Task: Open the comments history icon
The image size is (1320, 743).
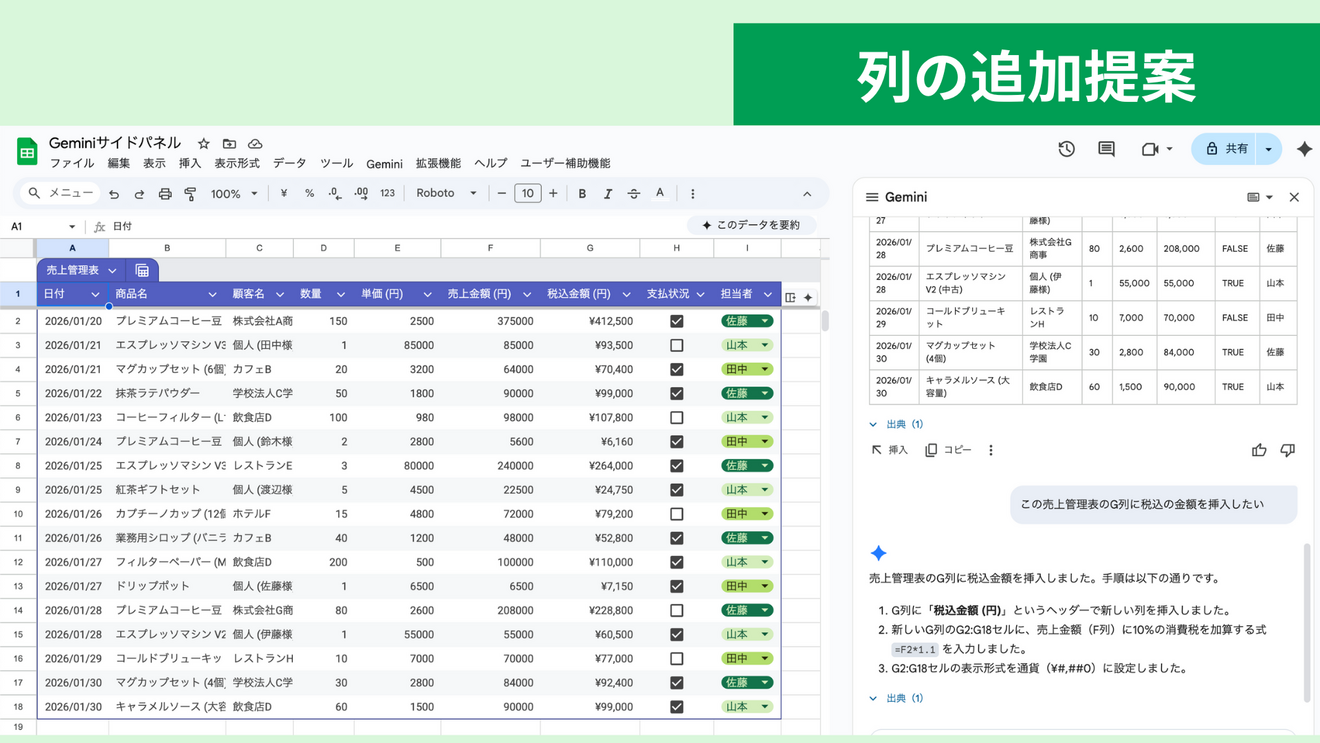Action: 1106,149
